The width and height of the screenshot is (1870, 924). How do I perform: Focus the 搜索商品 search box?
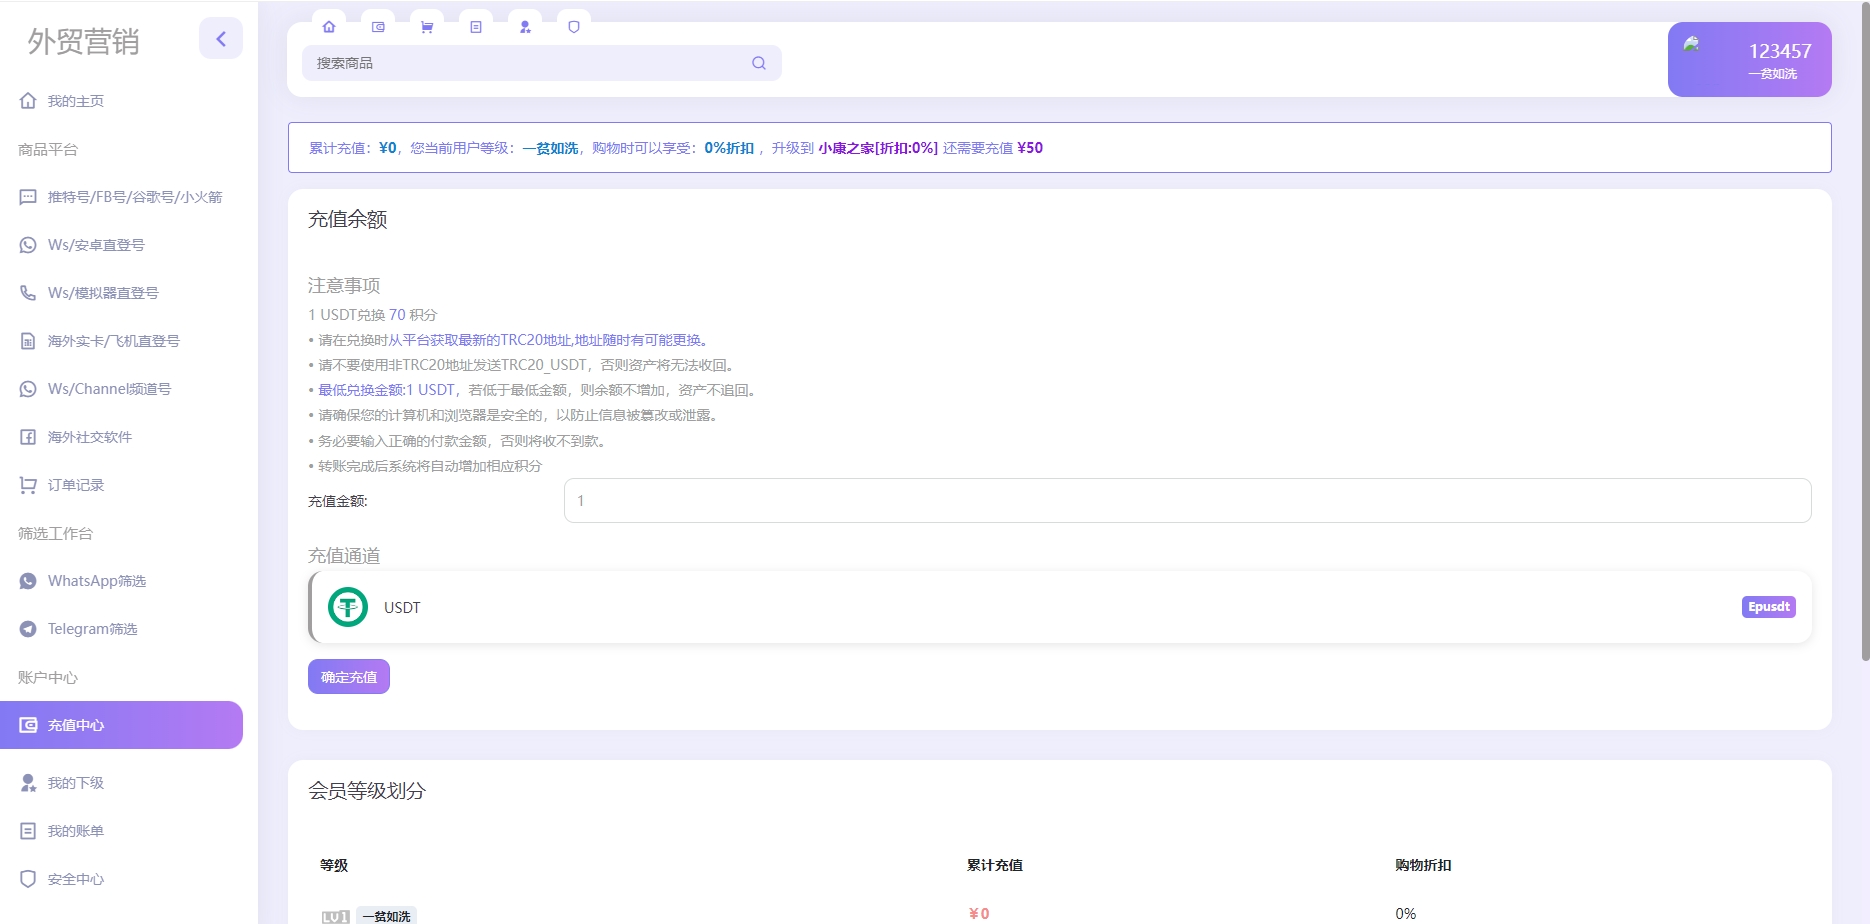click(542, 63)
